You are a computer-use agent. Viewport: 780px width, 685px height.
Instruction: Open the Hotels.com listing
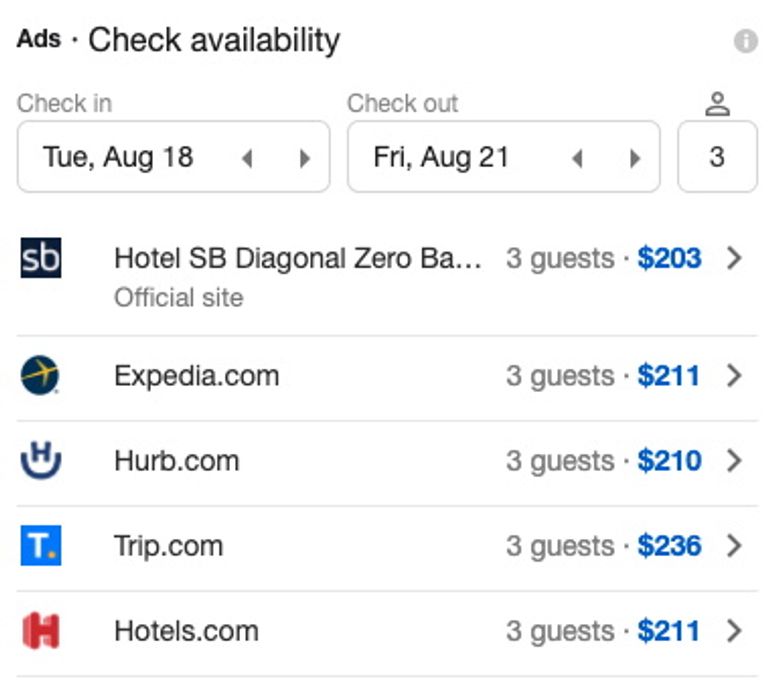click(x=187, y=631)
